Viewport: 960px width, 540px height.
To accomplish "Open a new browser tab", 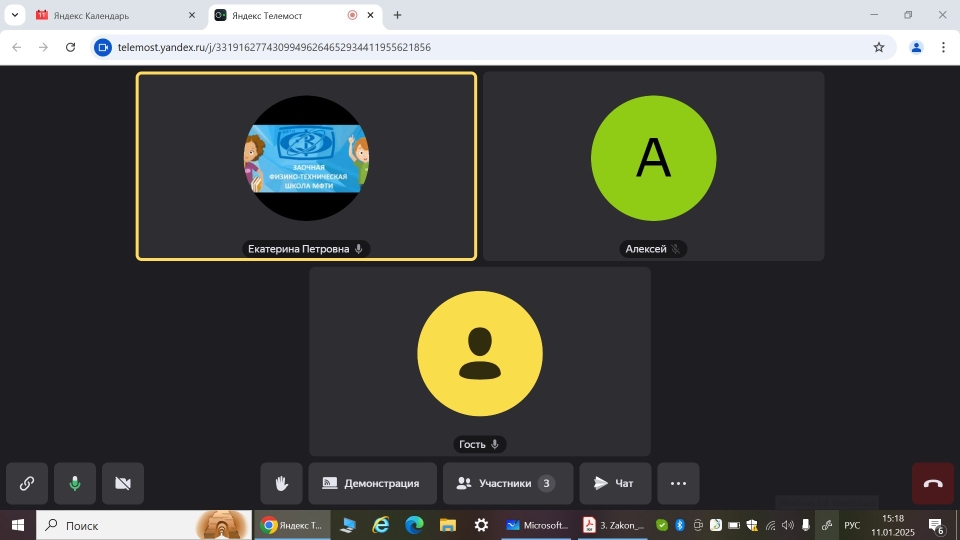I will click(x=397, y=15).
